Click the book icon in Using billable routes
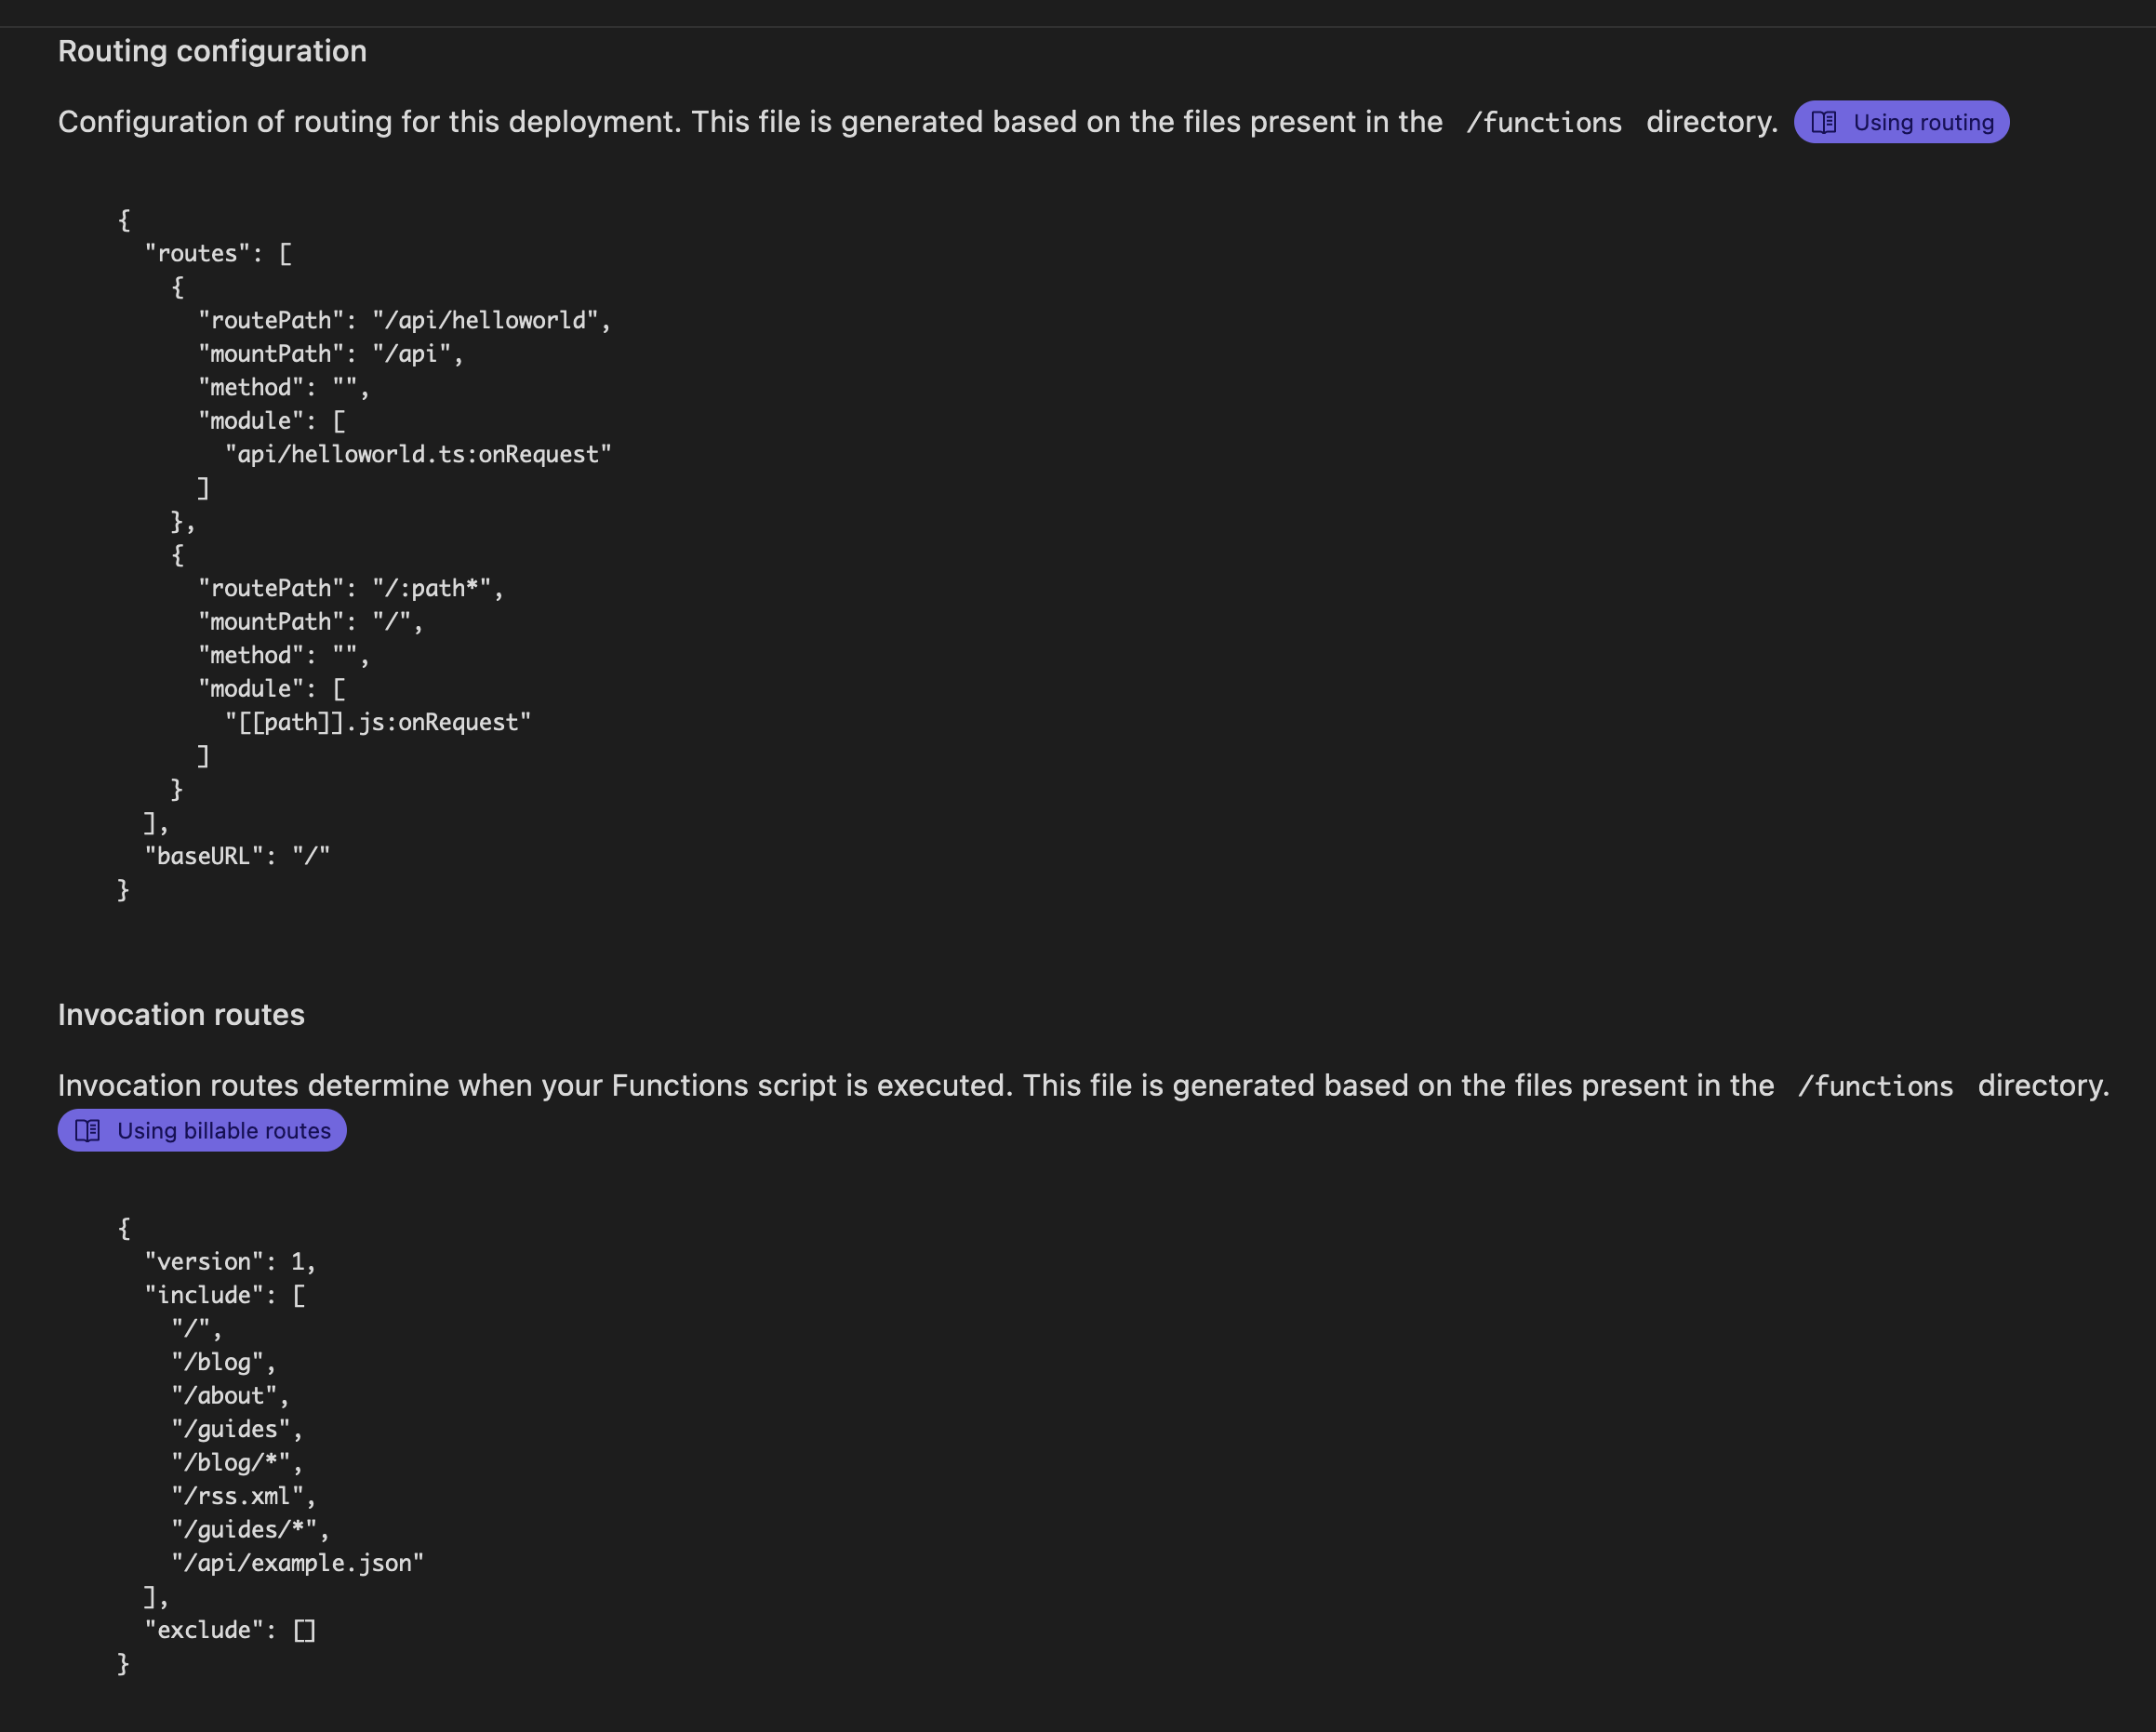 (88, 1130)
